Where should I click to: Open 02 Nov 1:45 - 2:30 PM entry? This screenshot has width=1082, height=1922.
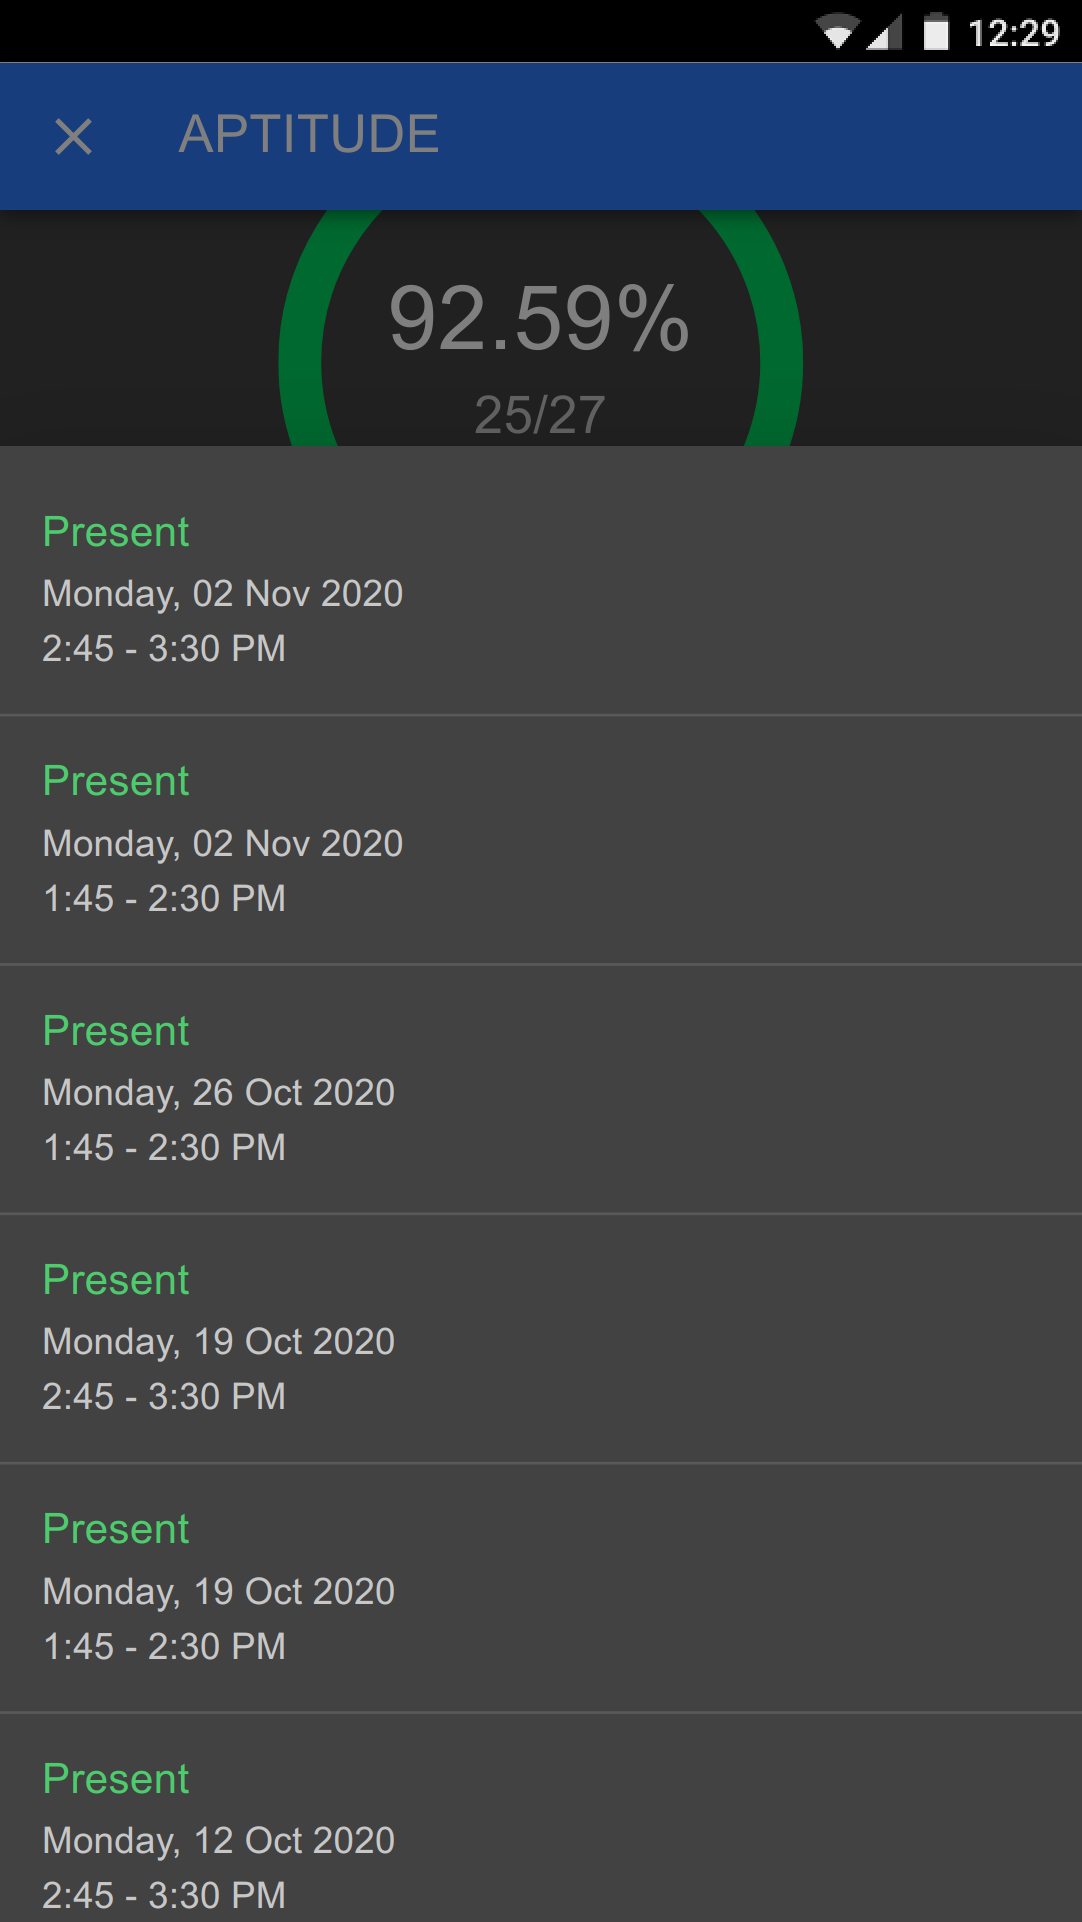point(540,840)
